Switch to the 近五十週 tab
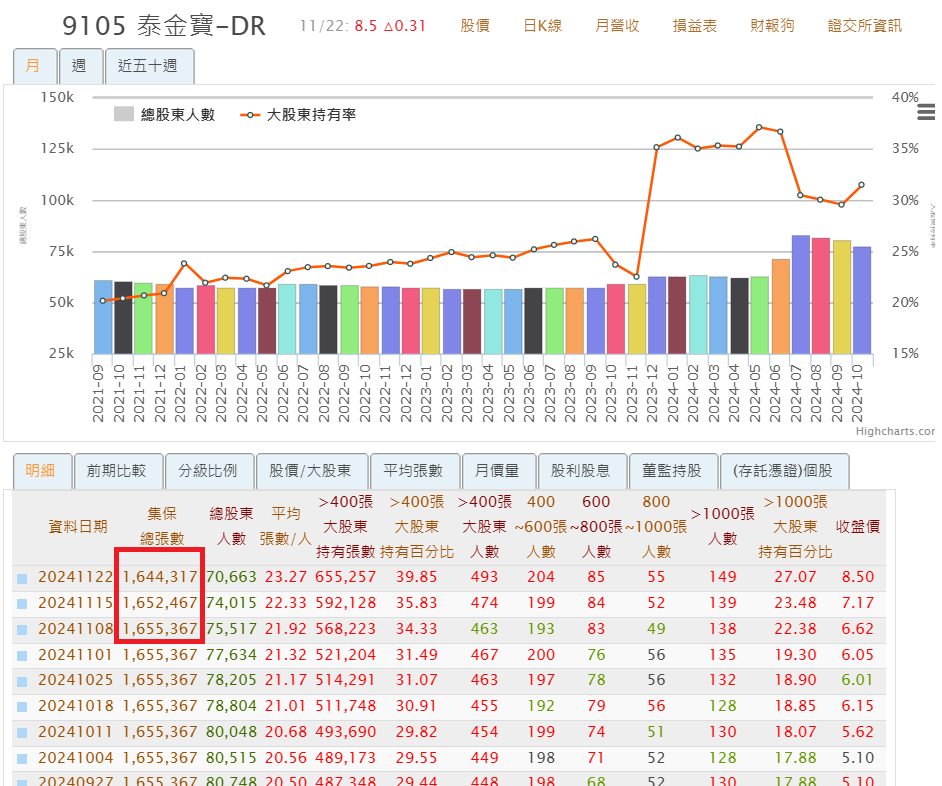942x786 pixels. [x=148, y=66]
